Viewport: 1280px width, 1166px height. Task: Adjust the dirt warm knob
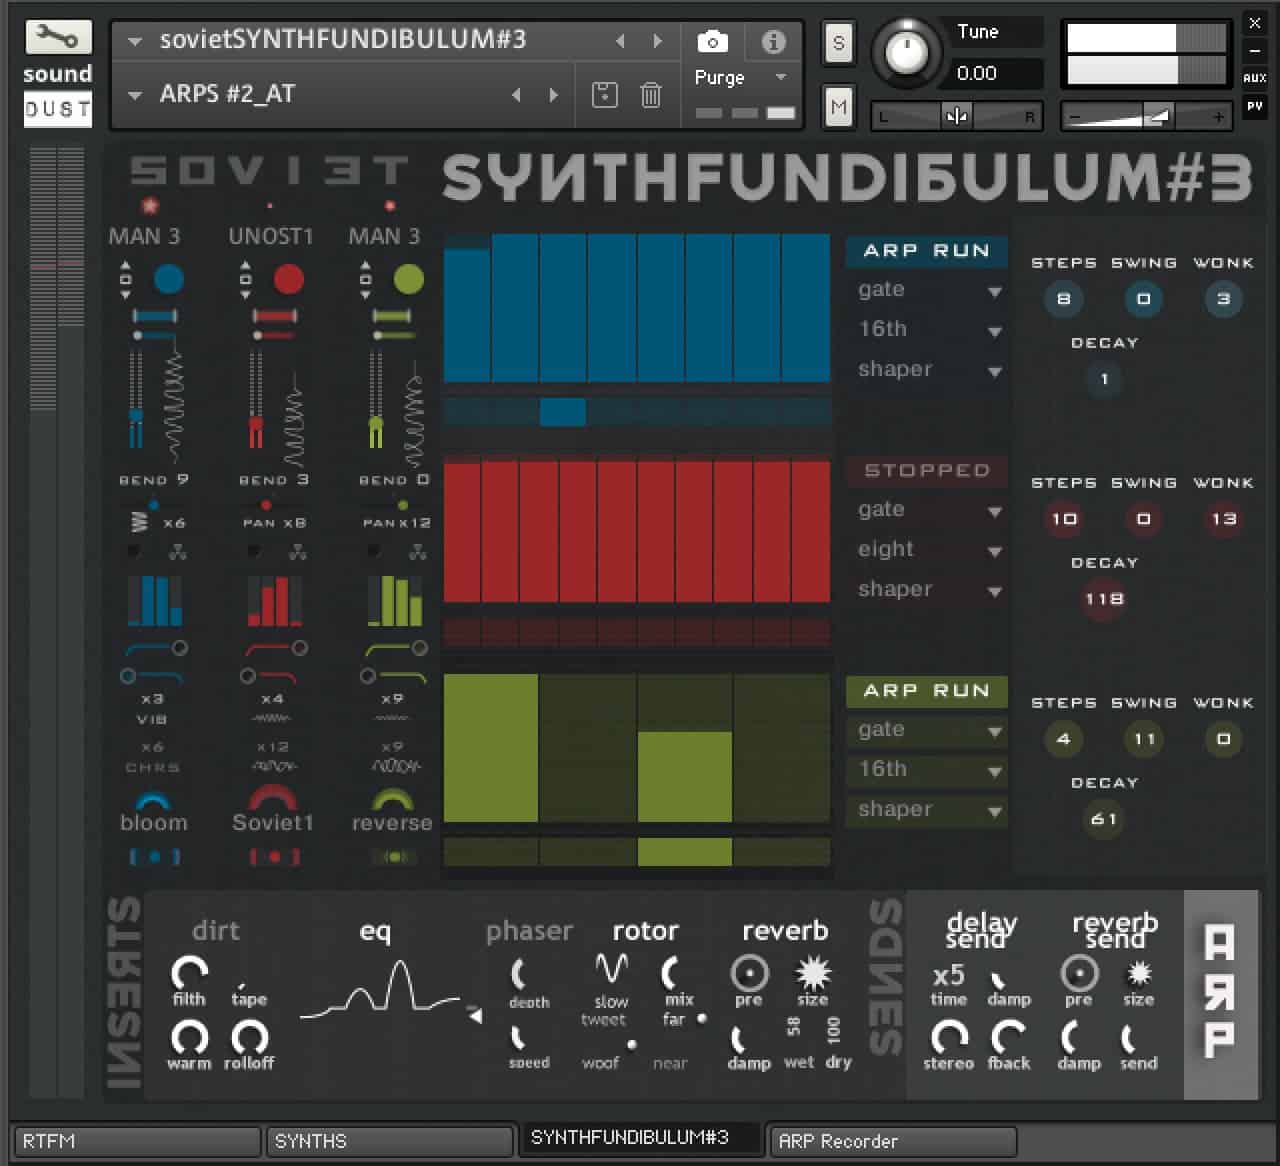[189, 1037]
